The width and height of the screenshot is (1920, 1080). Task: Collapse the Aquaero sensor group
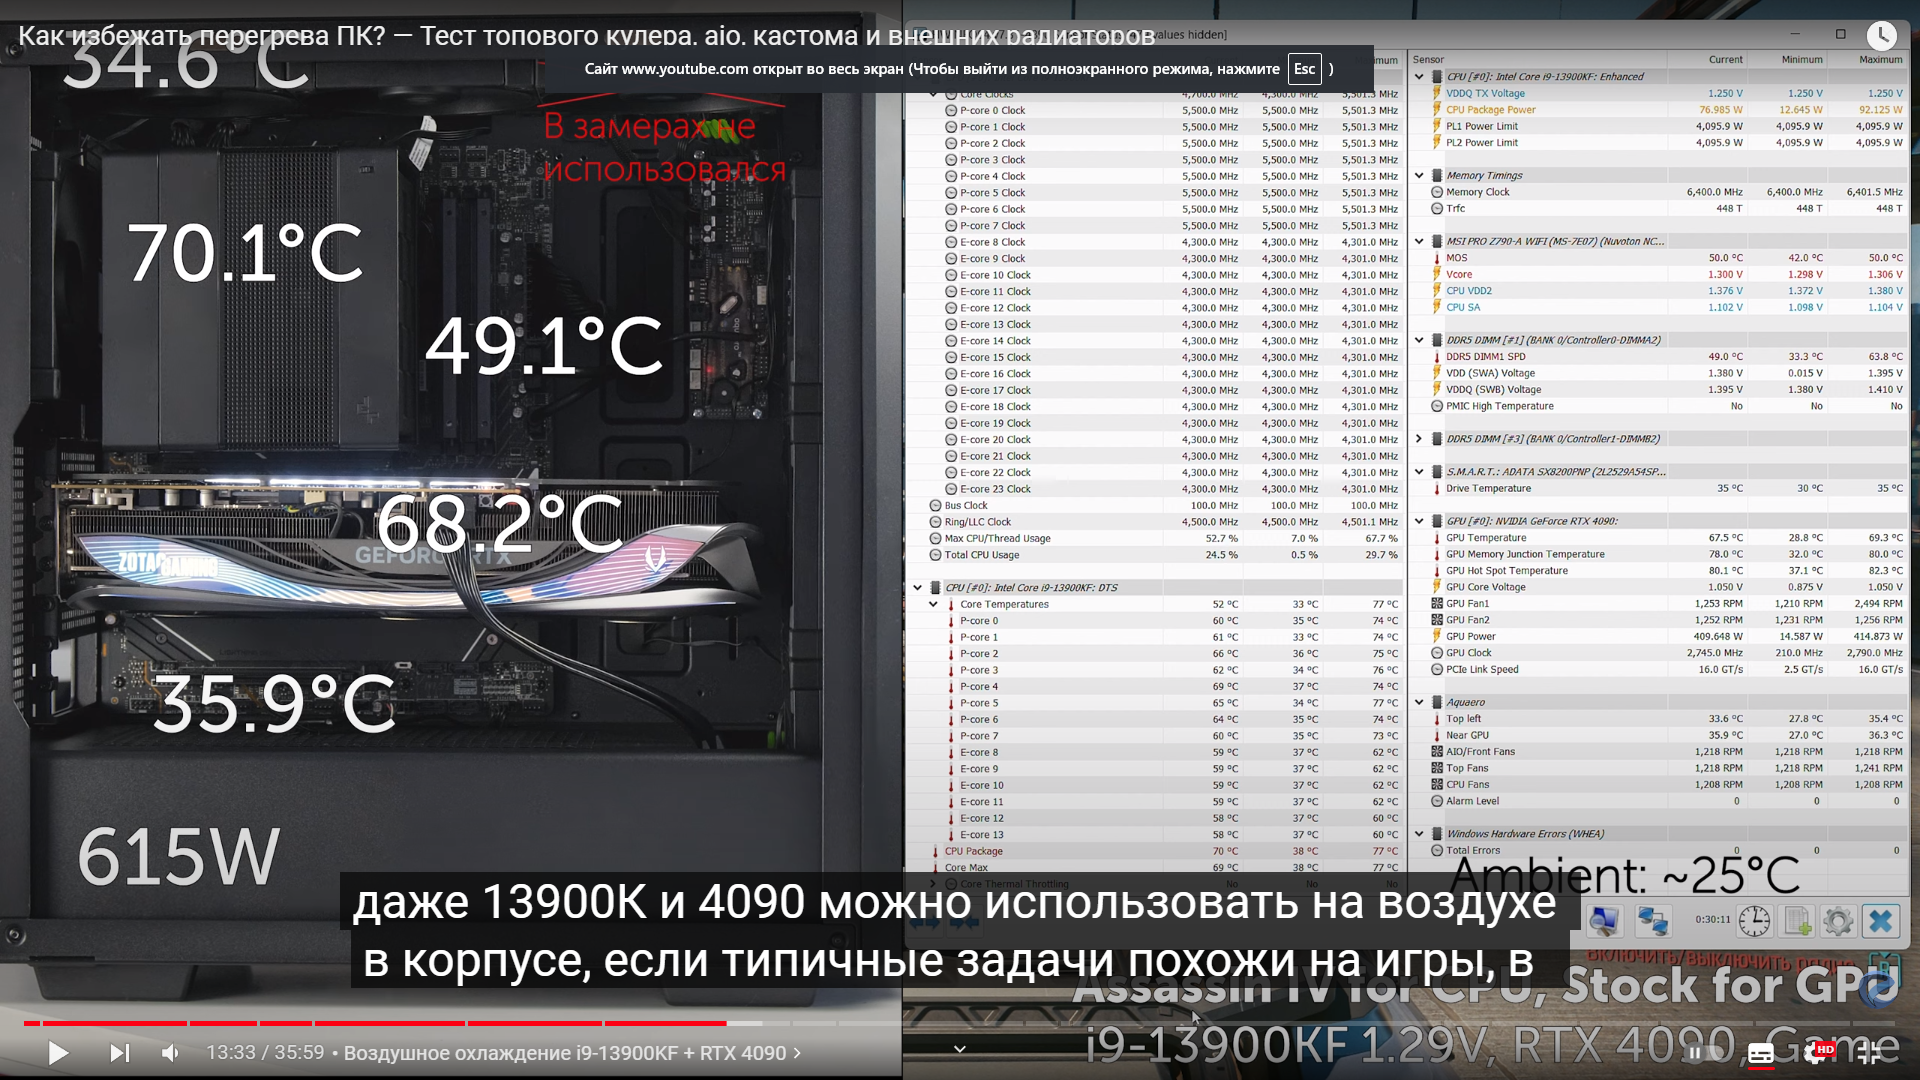pos(1419,702)
